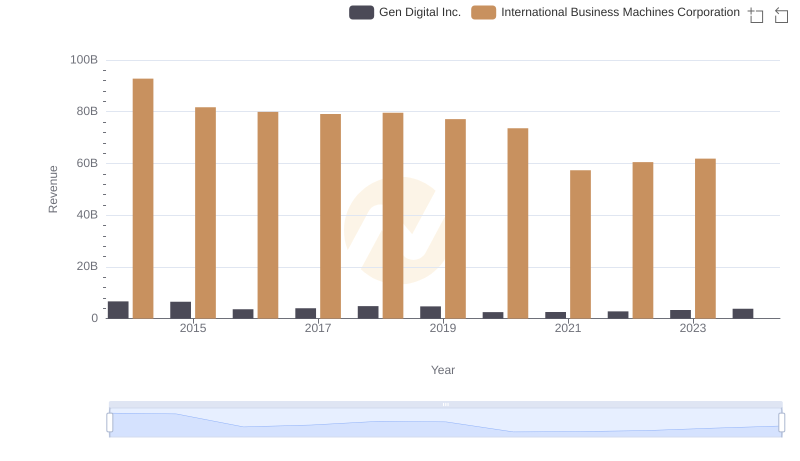Click the Year axis title
The width and height of the screenshot is (800, 461).
point(443,370)
